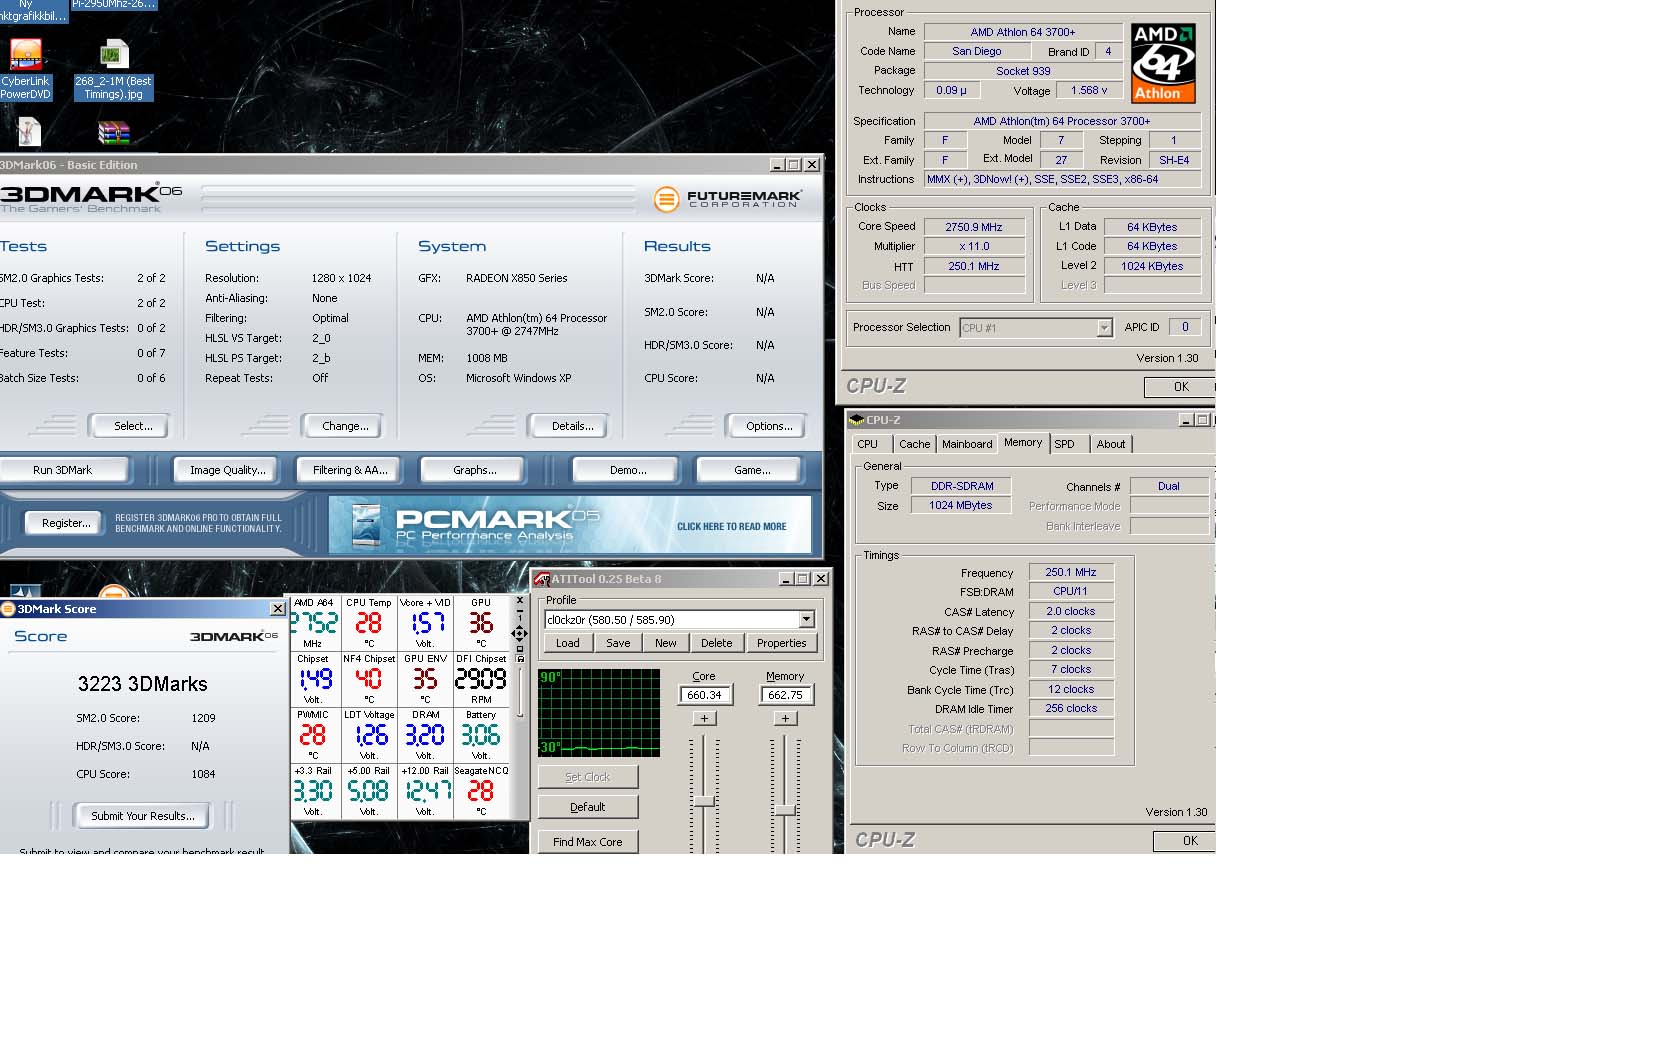
Task: Click the Demo button in 3DMark06
Action: pyautogui.click(x=628, y=470)
